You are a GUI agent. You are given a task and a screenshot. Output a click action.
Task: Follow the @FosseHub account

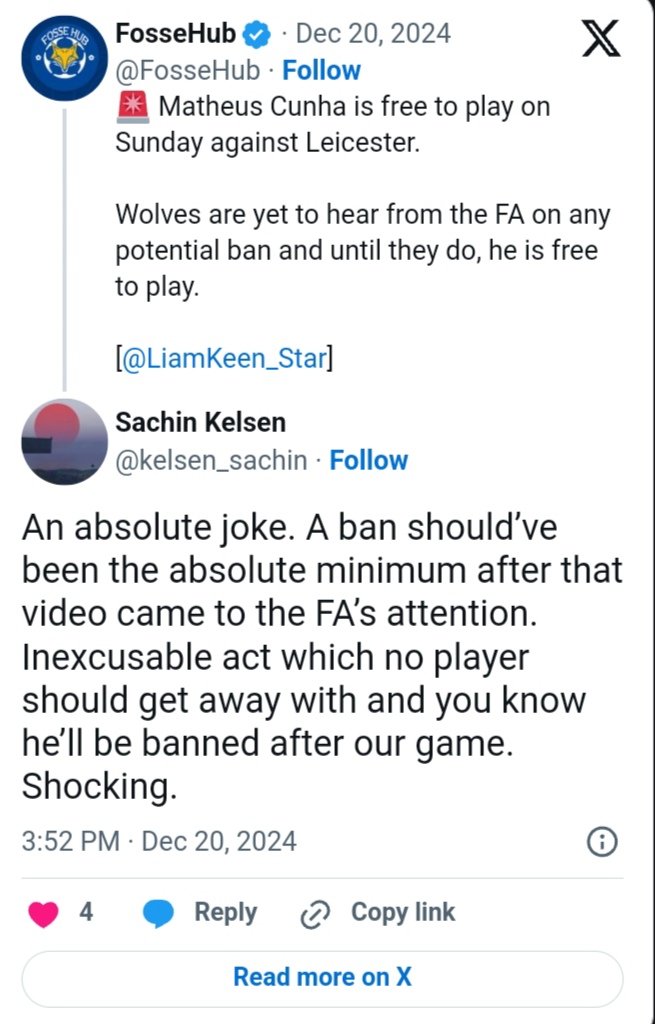click(x=321, y=71)
